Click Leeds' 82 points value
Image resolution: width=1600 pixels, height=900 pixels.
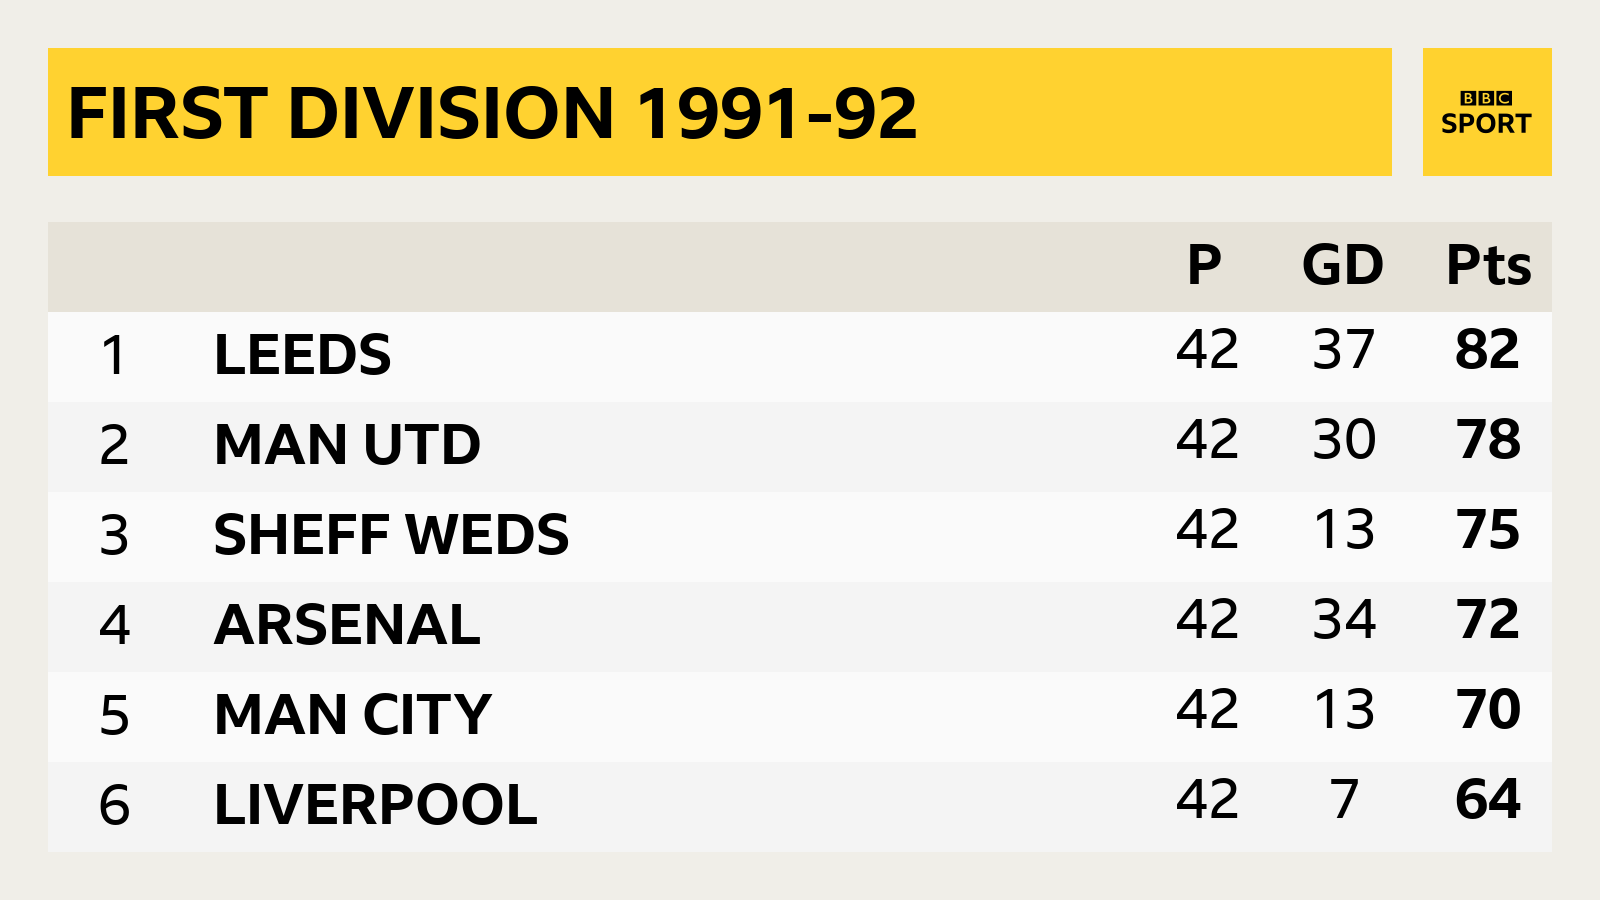coord(1487,349)
